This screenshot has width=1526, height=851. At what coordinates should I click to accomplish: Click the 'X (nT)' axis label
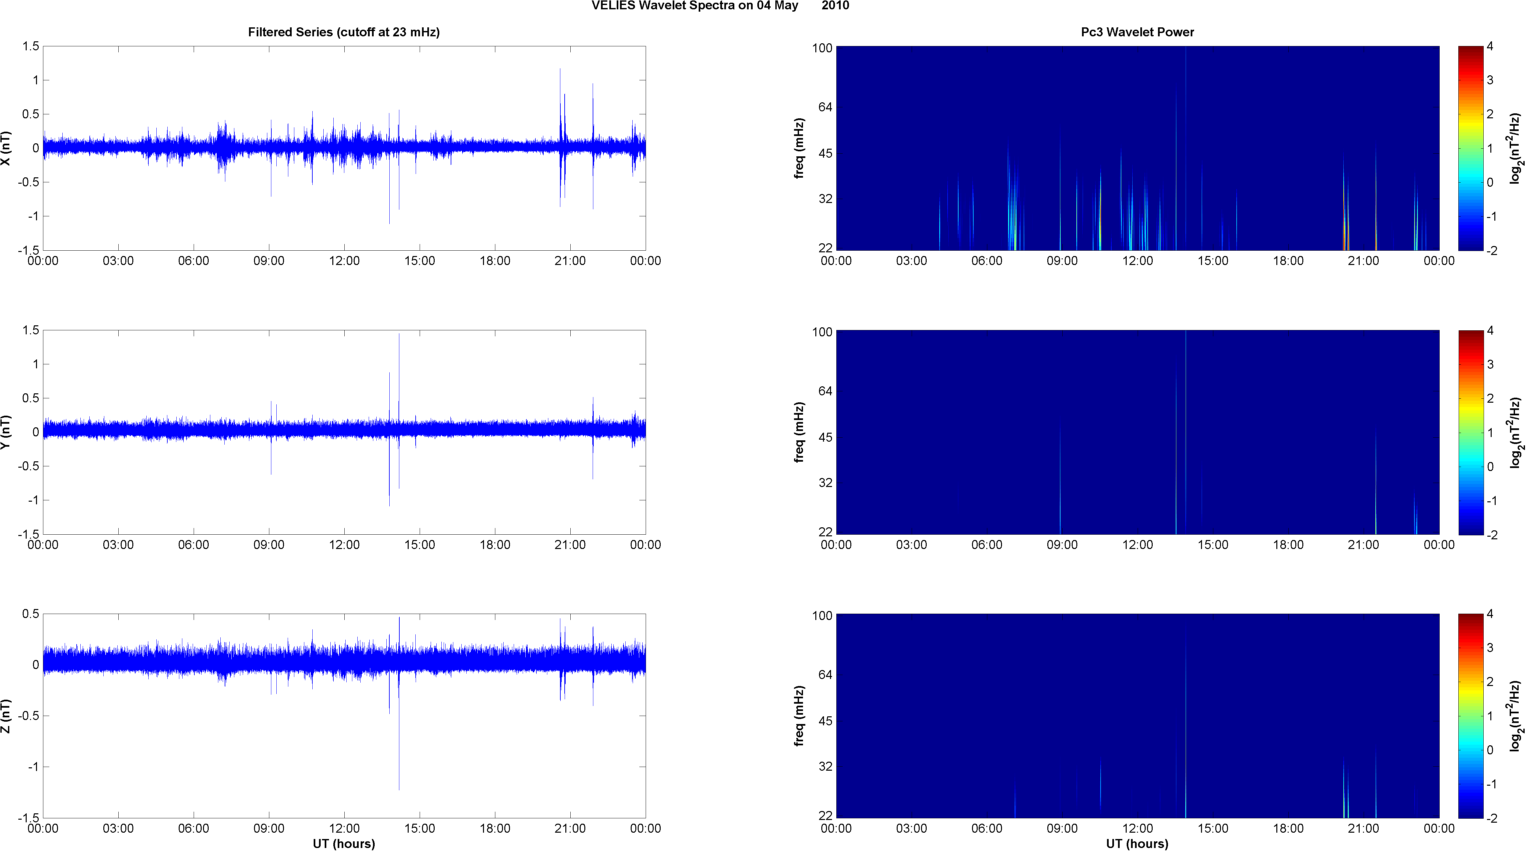click(6, 148)
